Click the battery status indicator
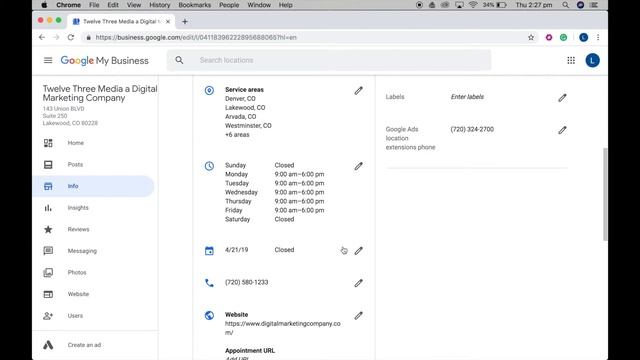The image size is (640, 360). [495, 5]
